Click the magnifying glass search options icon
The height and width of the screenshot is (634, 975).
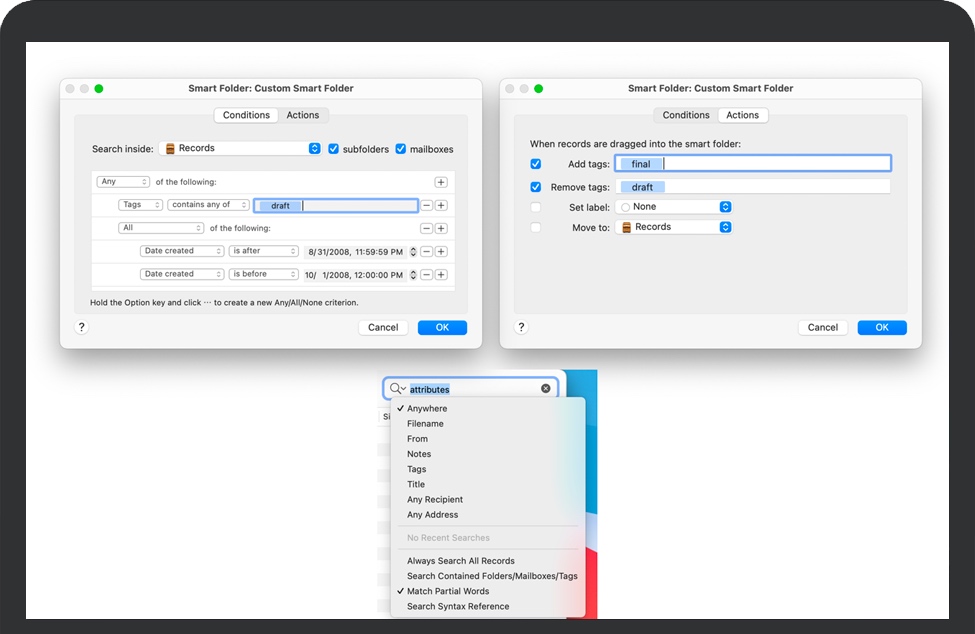point(397,389)
